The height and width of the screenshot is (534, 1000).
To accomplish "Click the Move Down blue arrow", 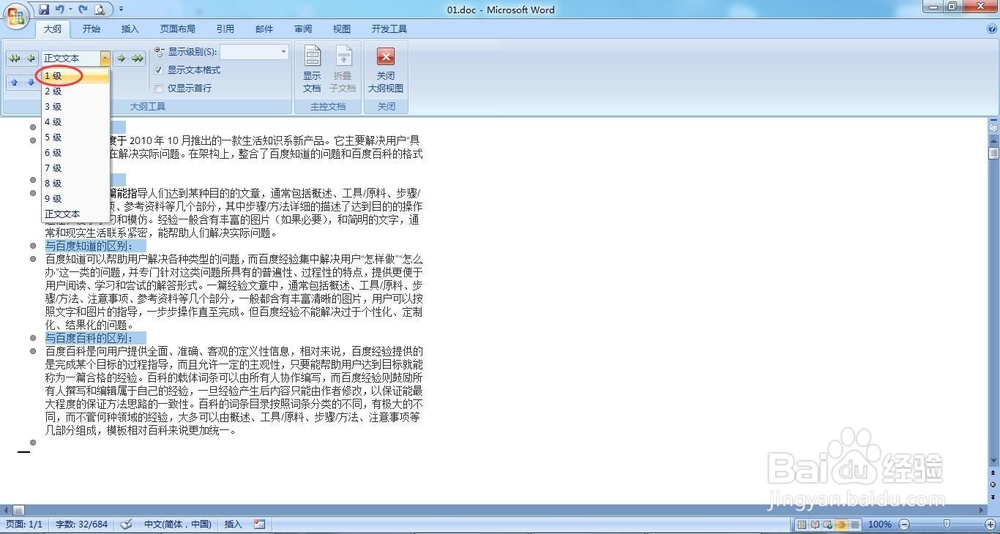I will tap(30, 83).
